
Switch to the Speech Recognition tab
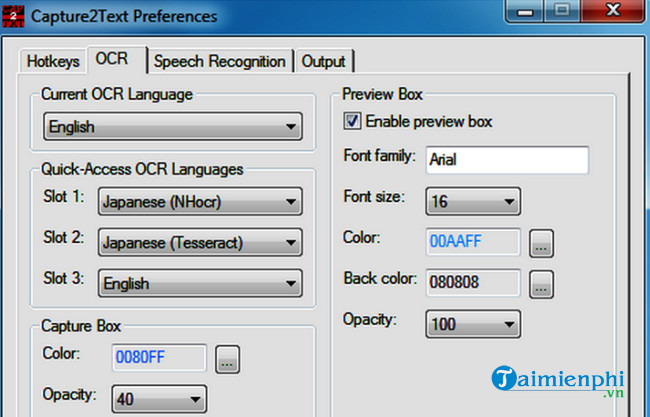coord(220,61)
